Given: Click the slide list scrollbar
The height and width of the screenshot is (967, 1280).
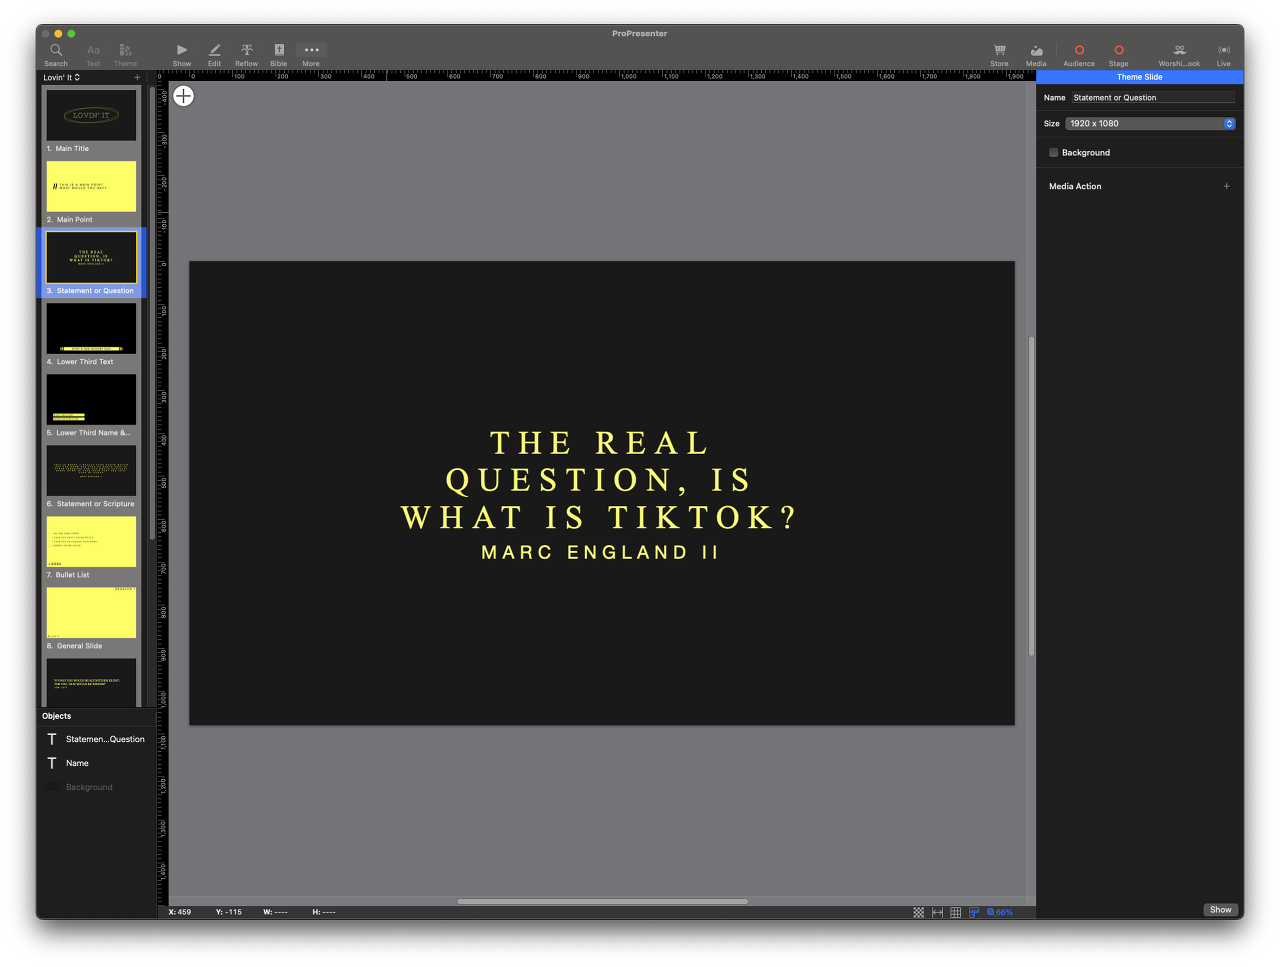Looking at the screenshot, I should [152, 313].
